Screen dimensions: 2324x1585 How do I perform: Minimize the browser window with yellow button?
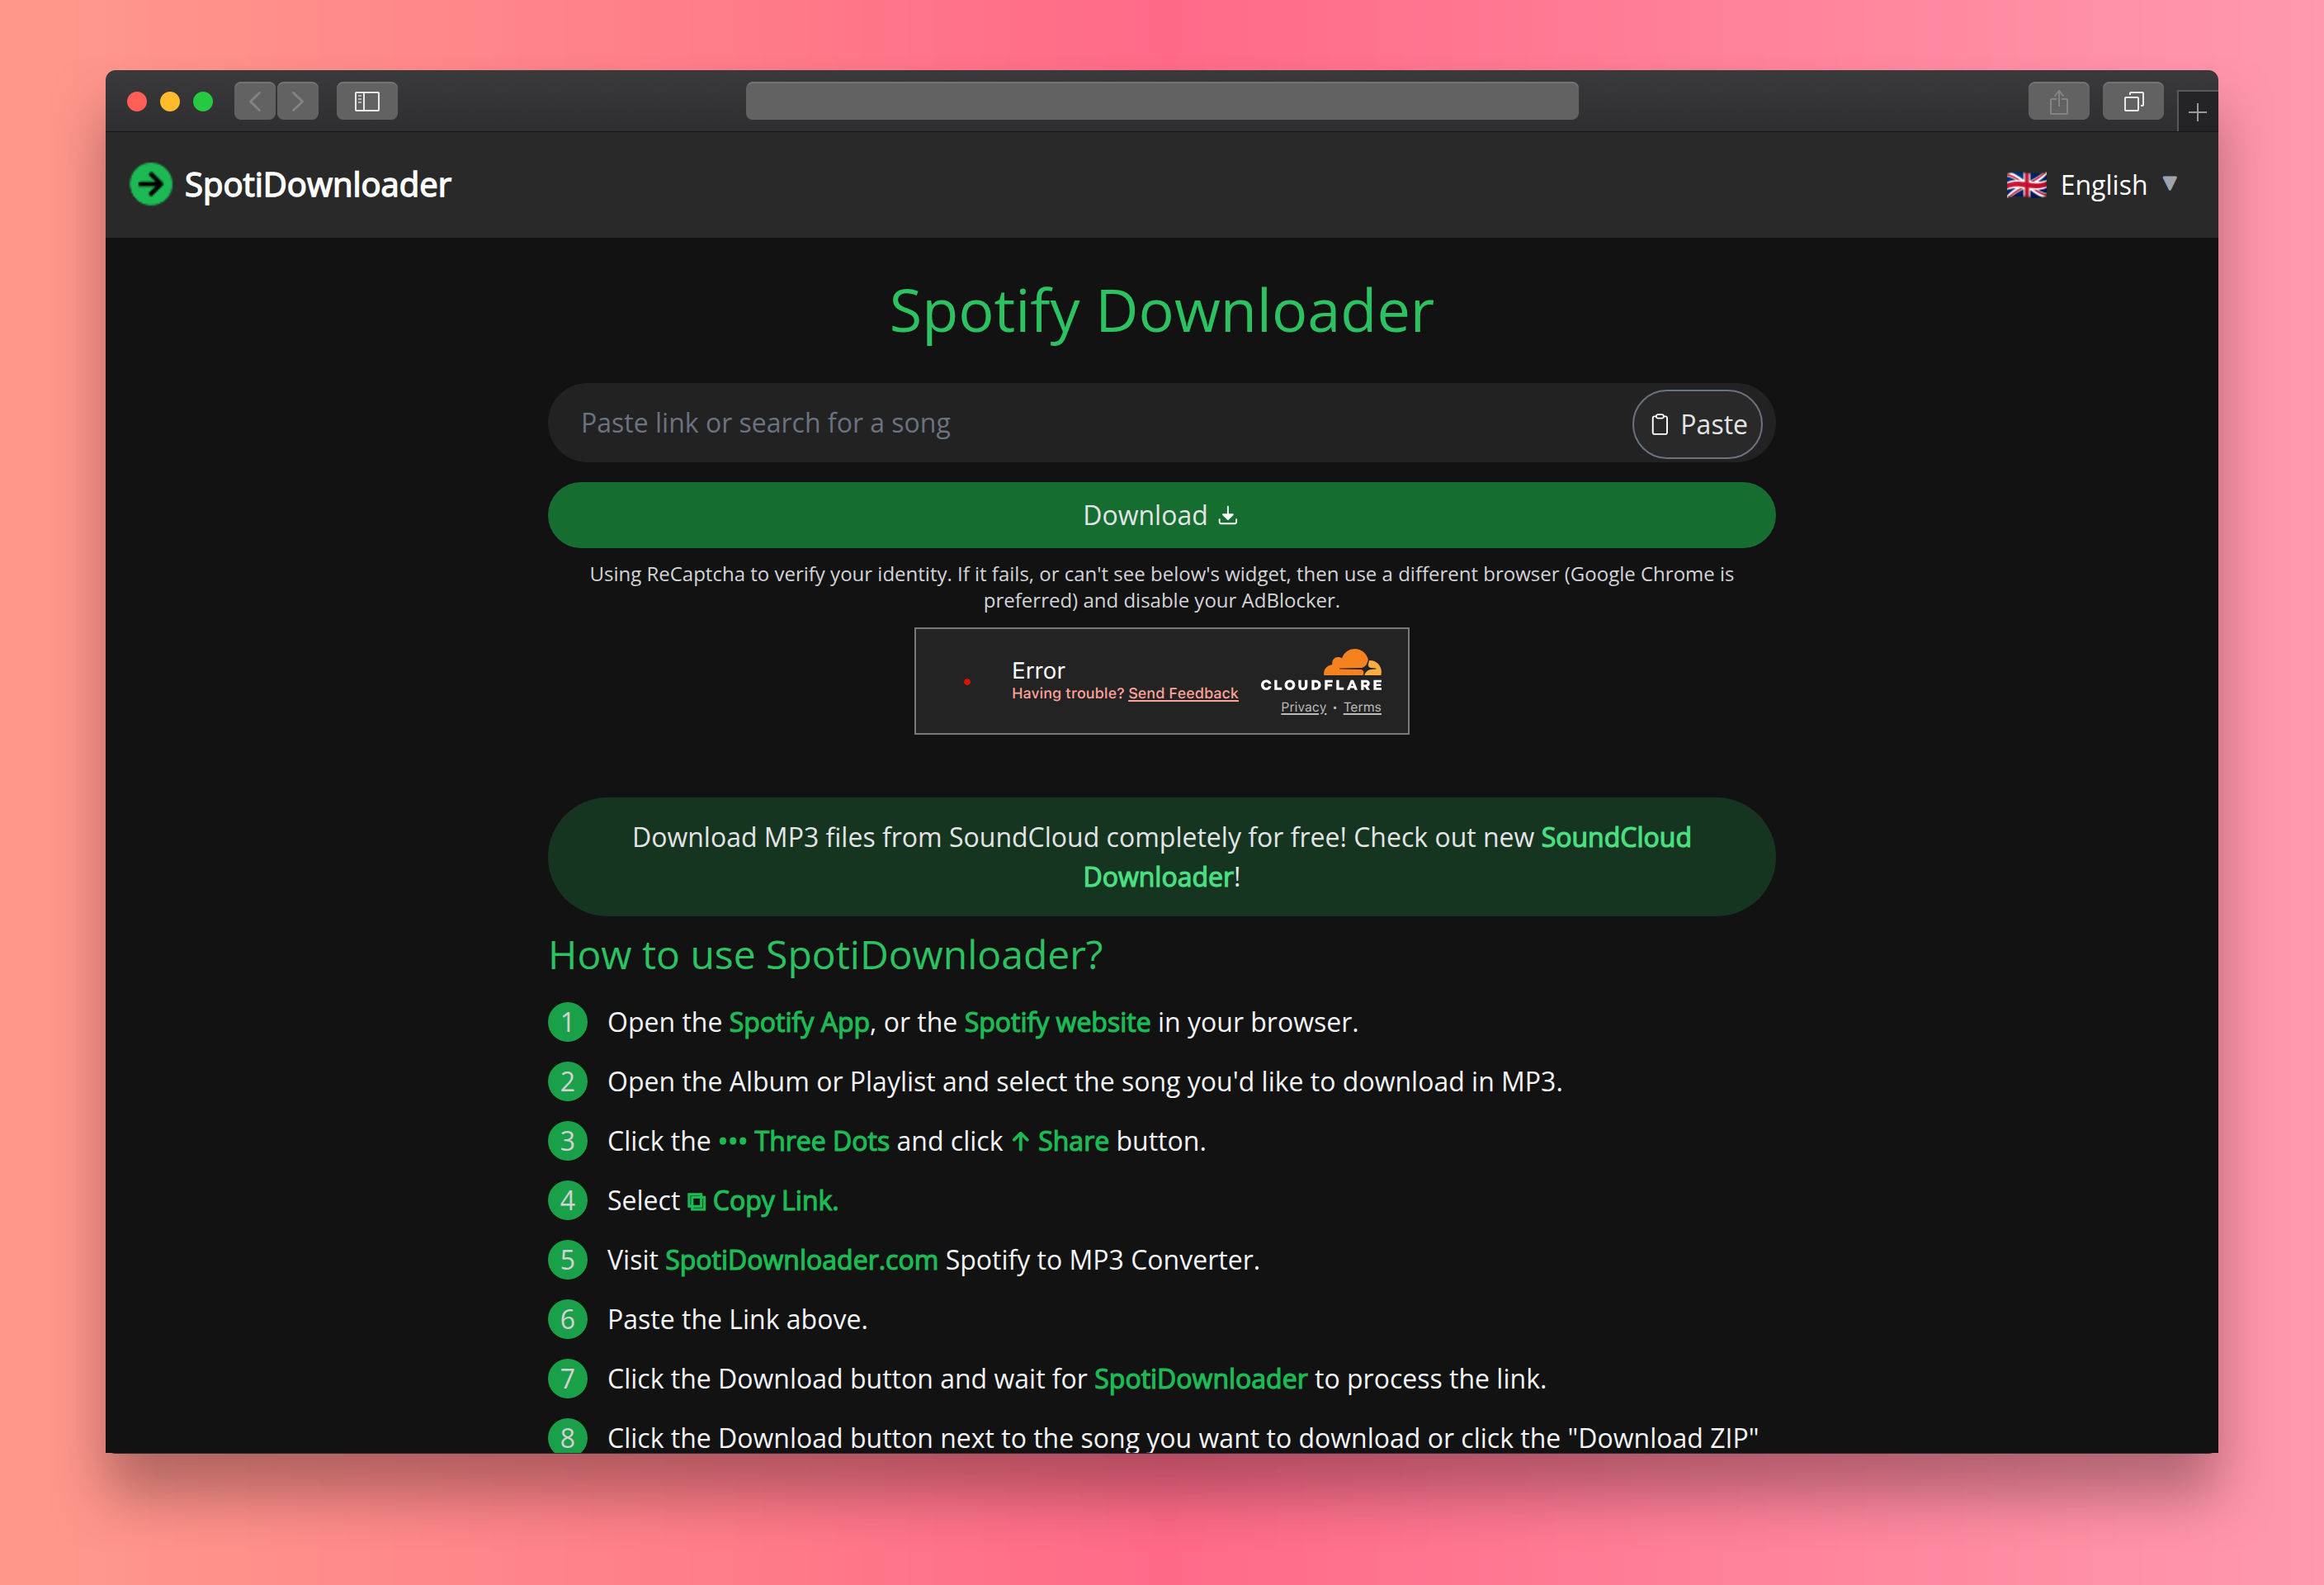pos(170,101)
